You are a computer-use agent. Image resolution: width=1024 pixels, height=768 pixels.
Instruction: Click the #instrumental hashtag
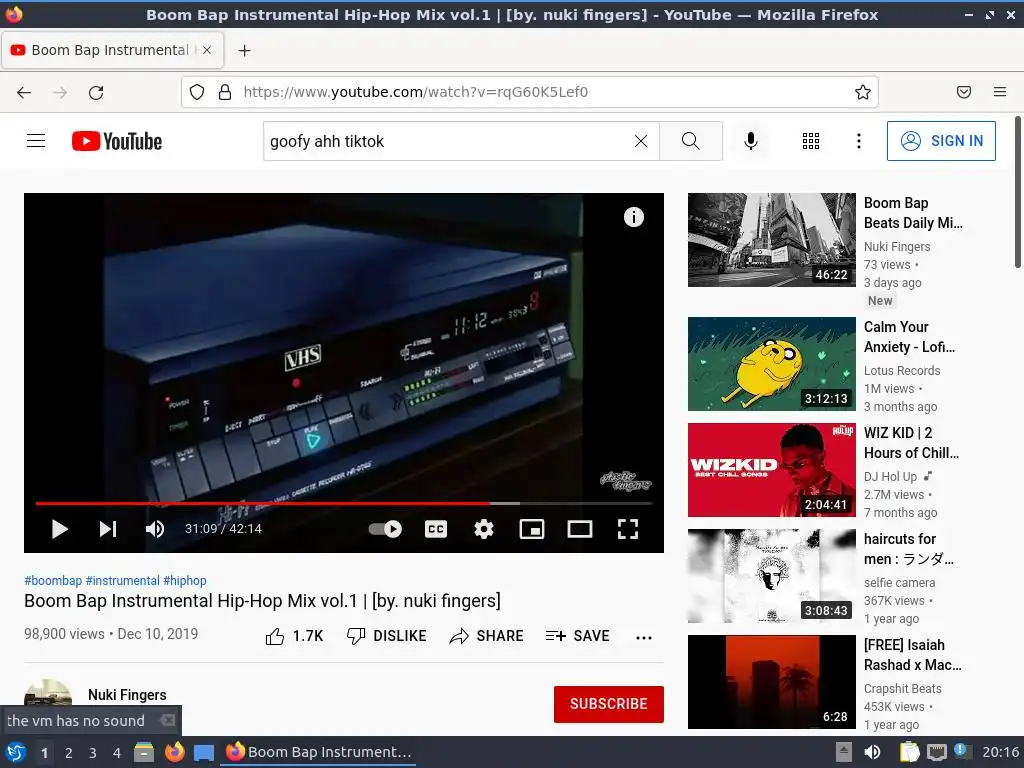pos(123,581)
